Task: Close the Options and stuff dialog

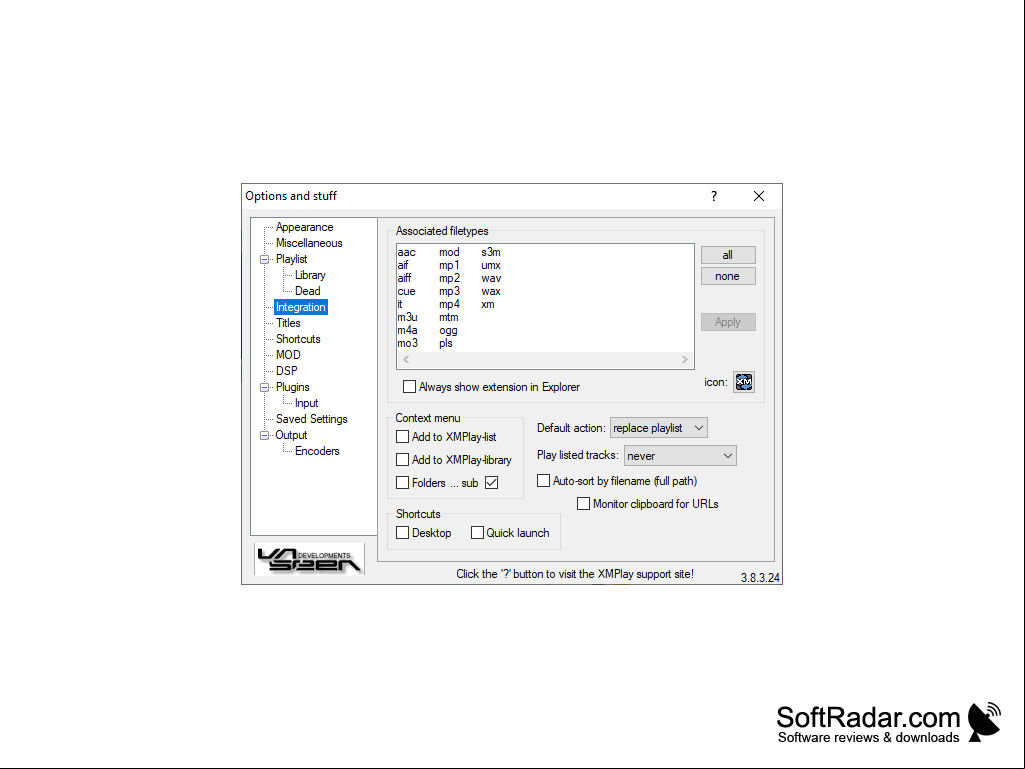Action: (x=759, y=196)
